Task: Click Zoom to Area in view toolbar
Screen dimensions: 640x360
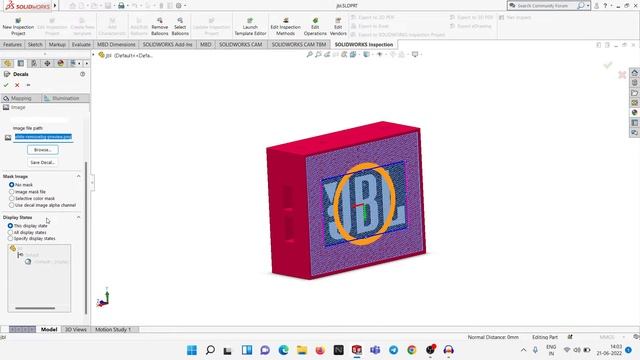Action: (x=318, y=54)
